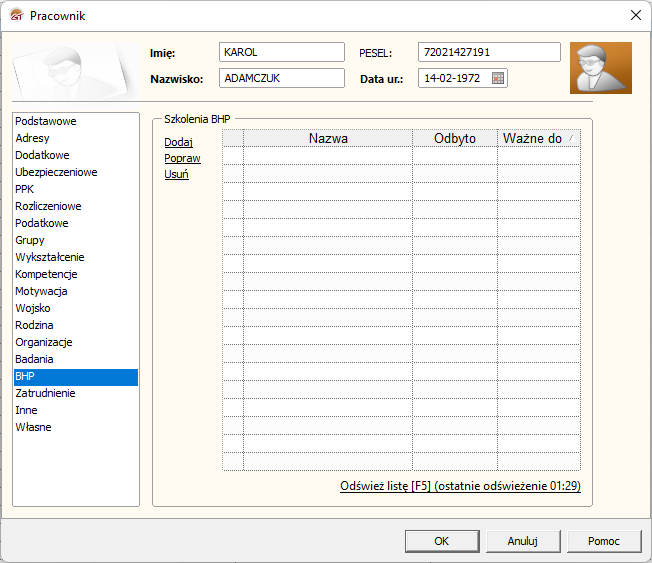Focus the Nazwisko text field
This screenshot has height=563, width=652.
point(281,78)
